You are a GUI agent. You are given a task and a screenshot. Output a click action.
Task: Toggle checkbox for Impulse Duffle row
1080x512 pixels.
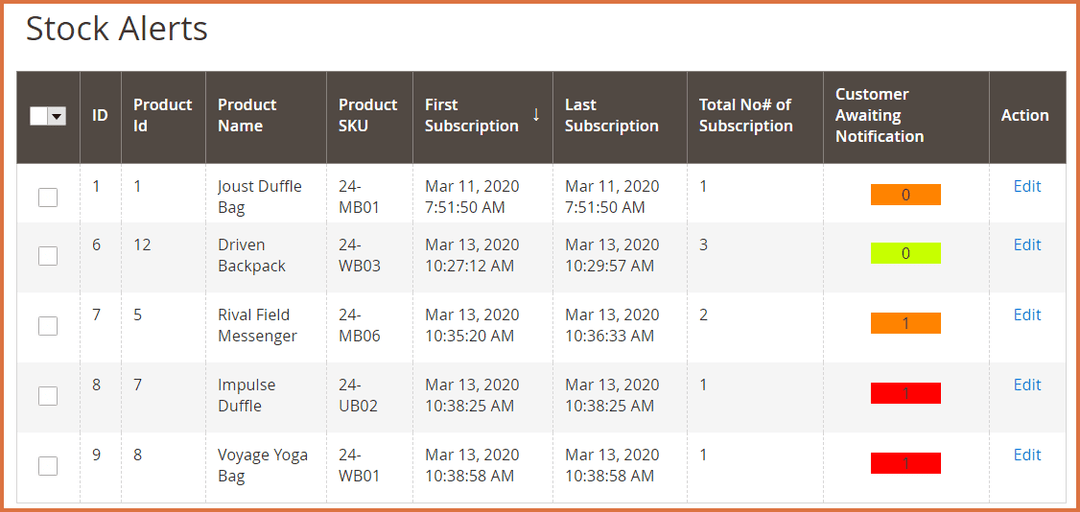click(48, 396)
